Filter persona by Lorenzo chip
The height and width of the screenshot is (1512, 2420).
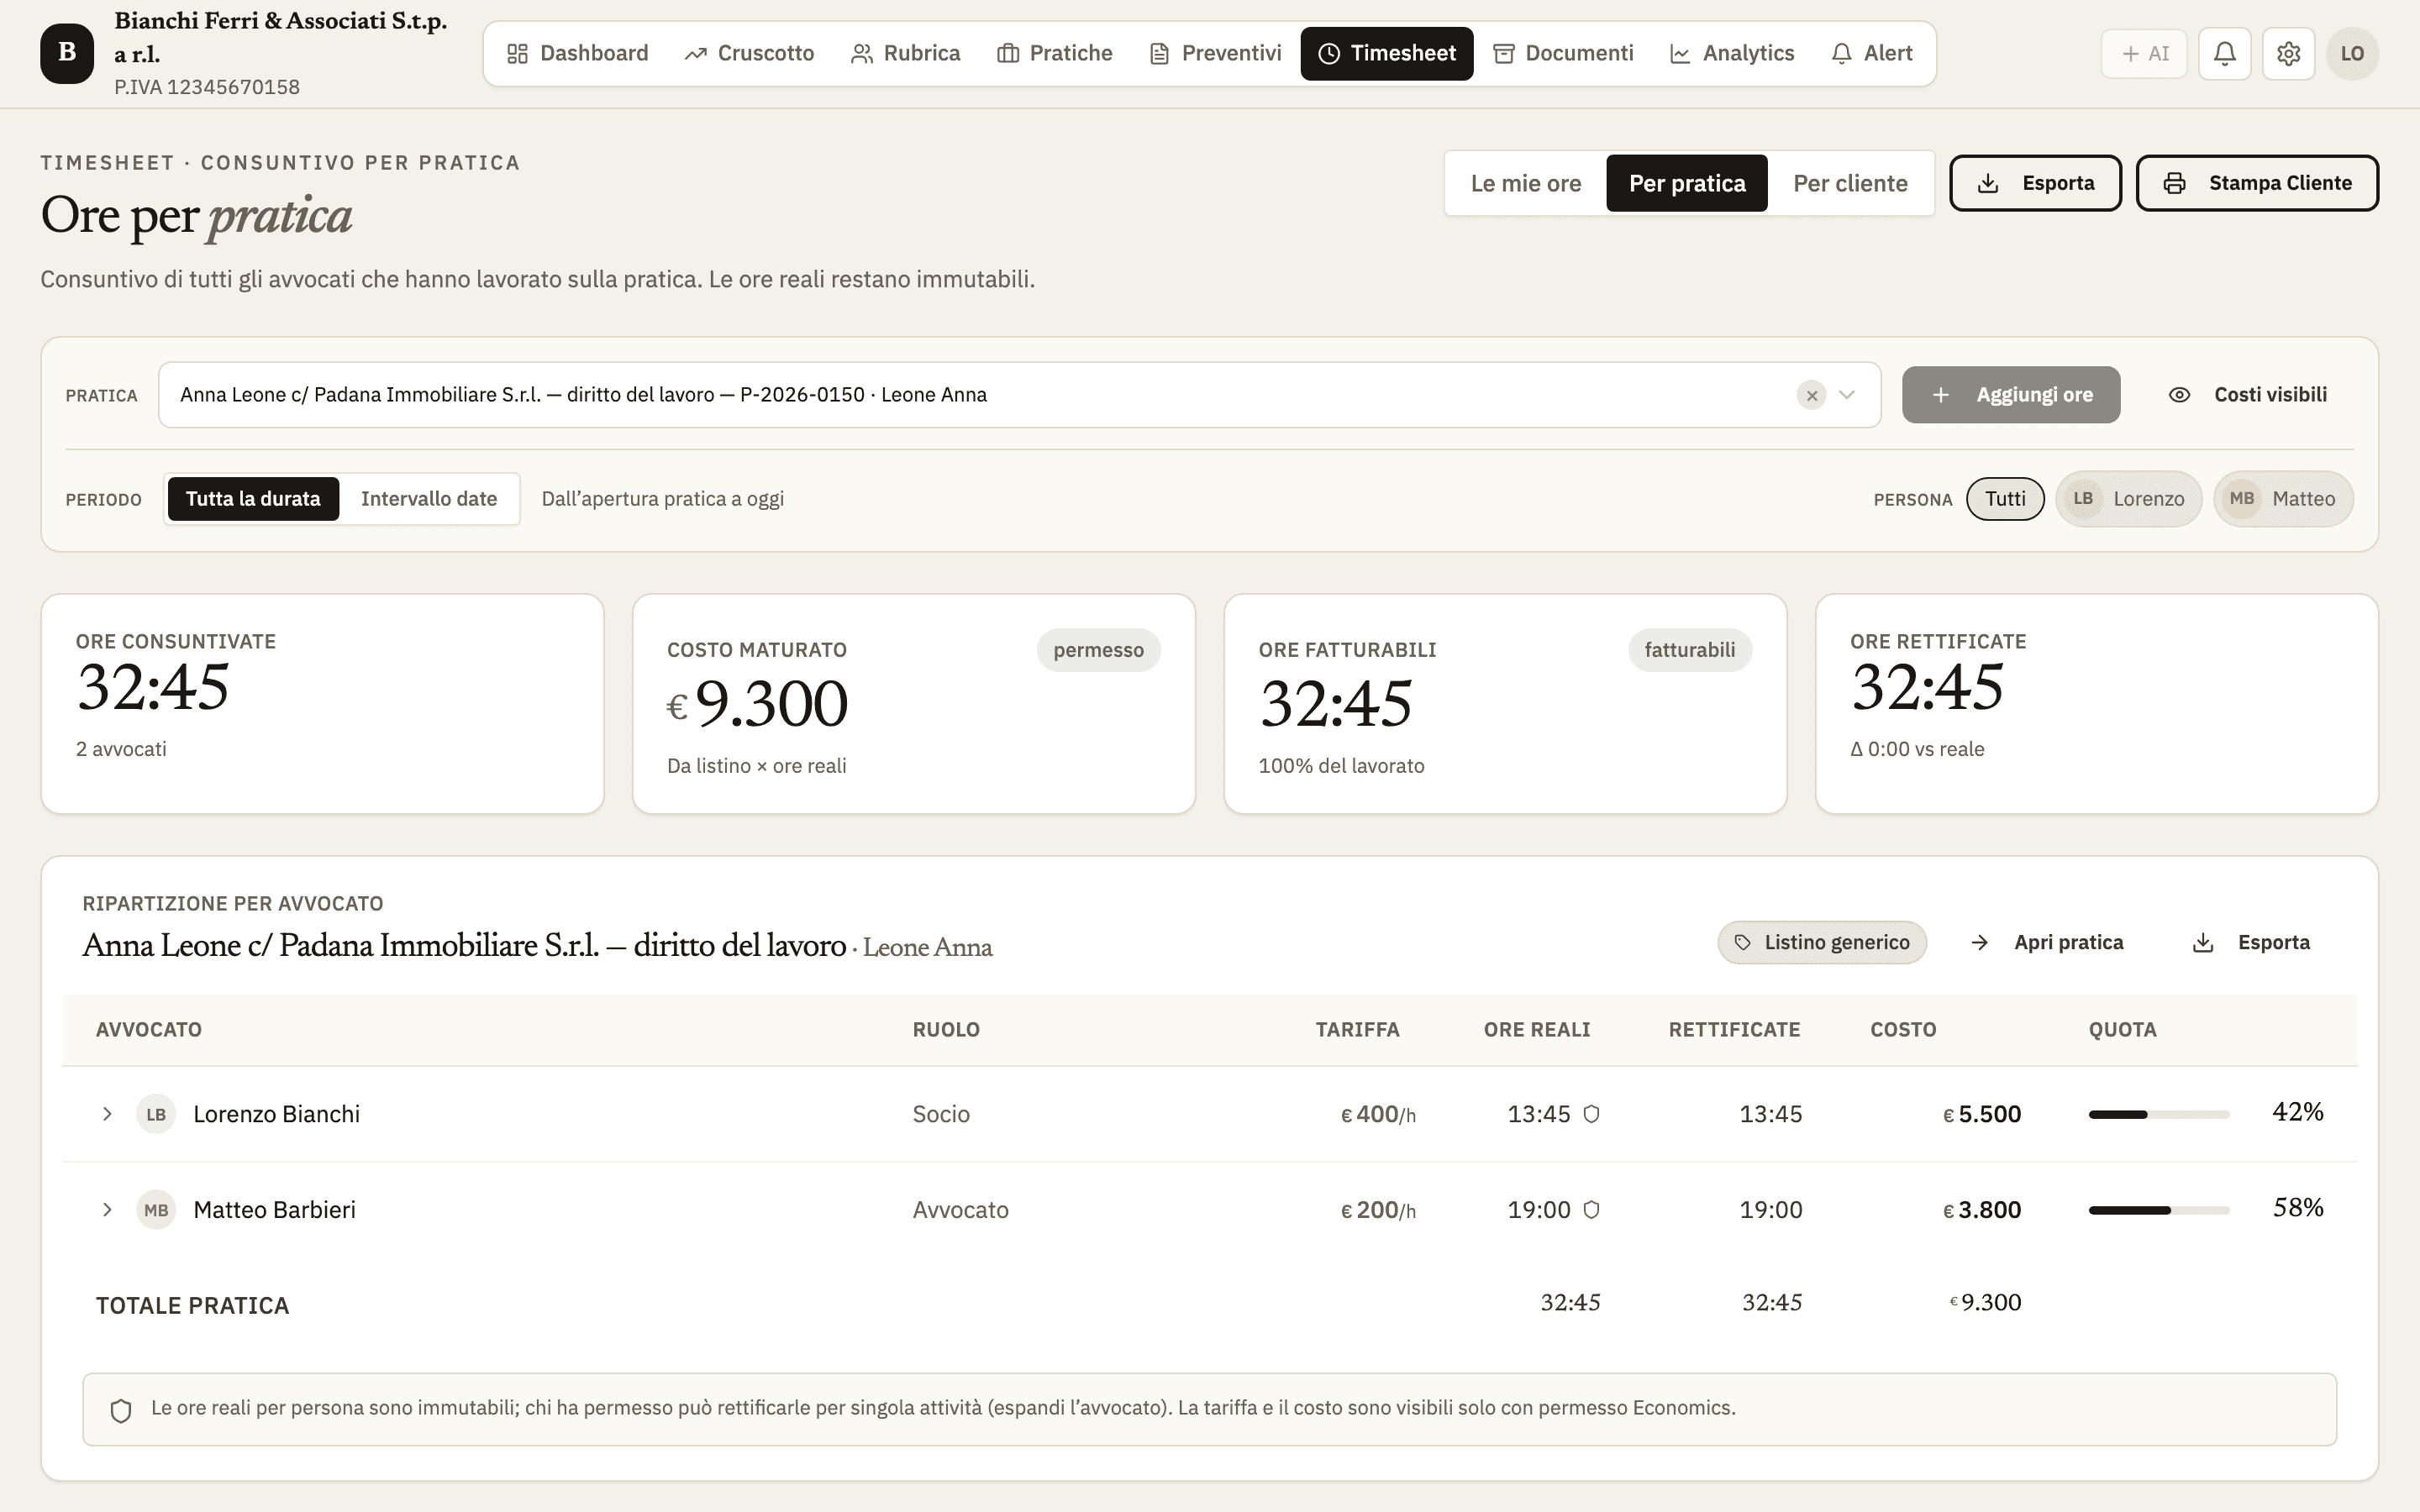(x=2128, y=499)
